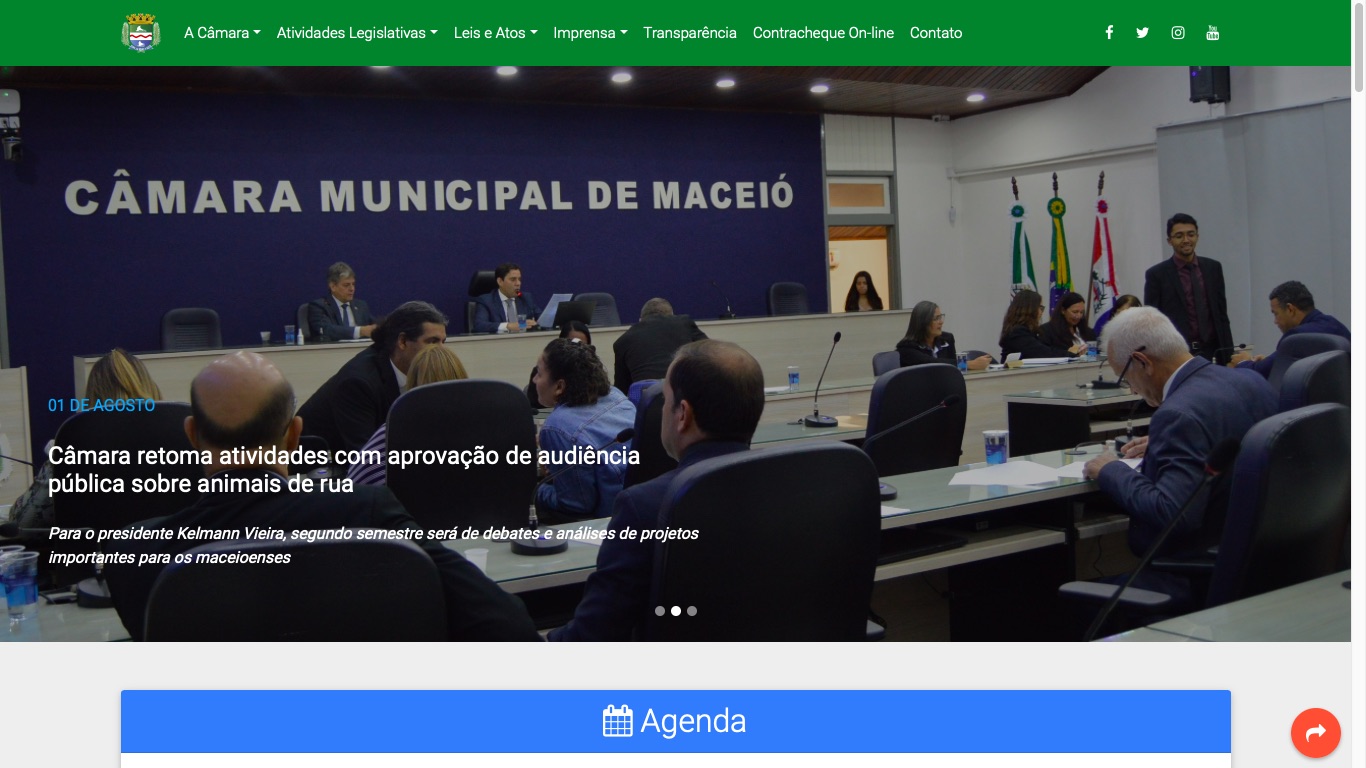Click the orange share arrow button
This screenshot has height=768, width=1366.
1316,733
